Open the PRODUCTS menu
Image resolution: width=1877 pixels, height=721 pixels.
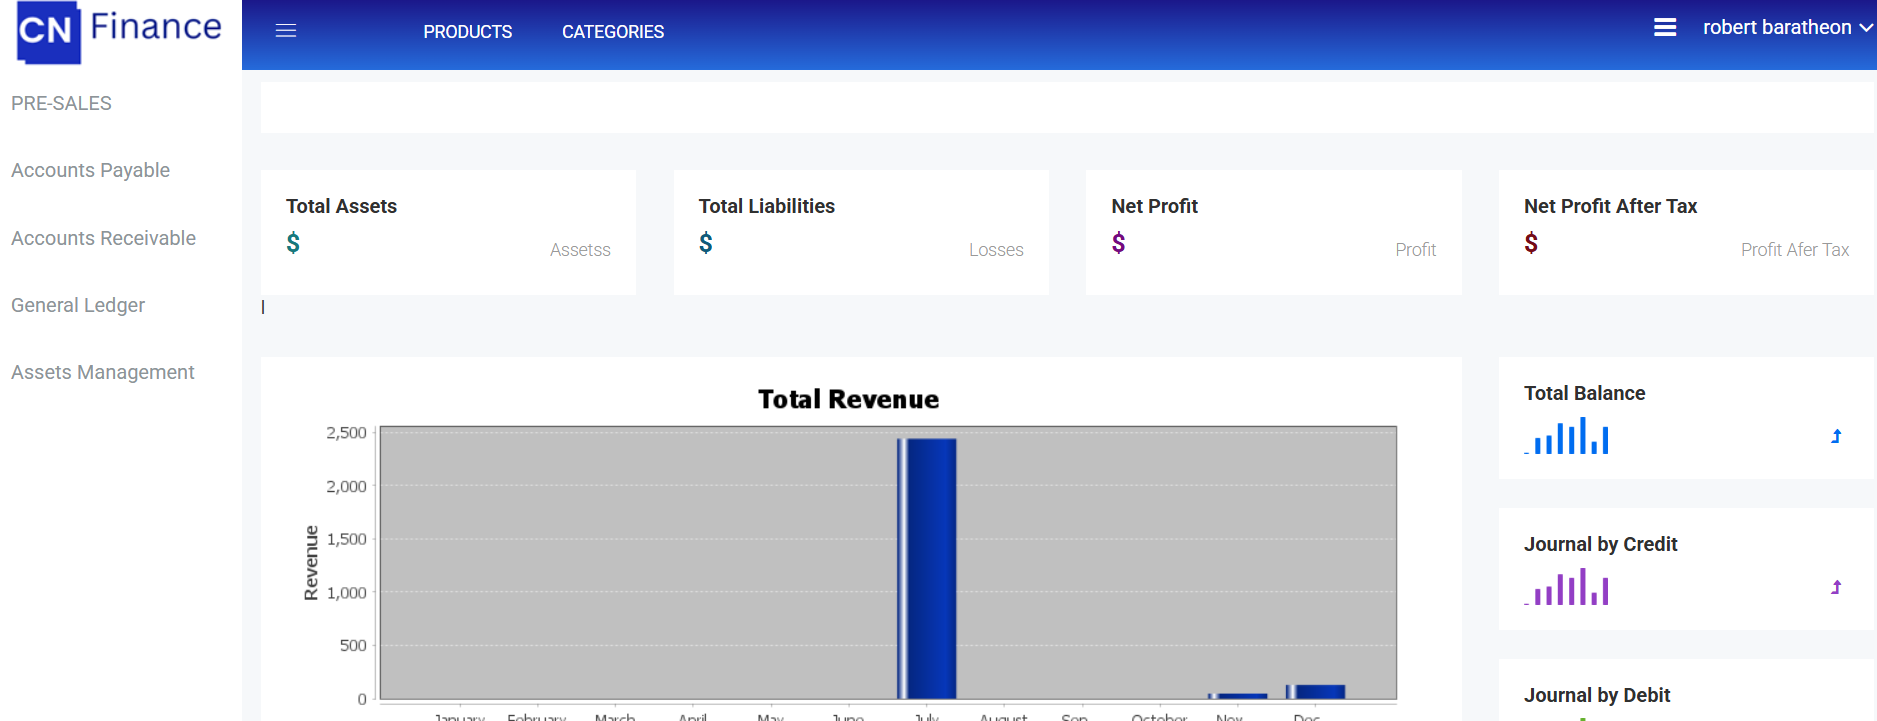coord(467,32)
